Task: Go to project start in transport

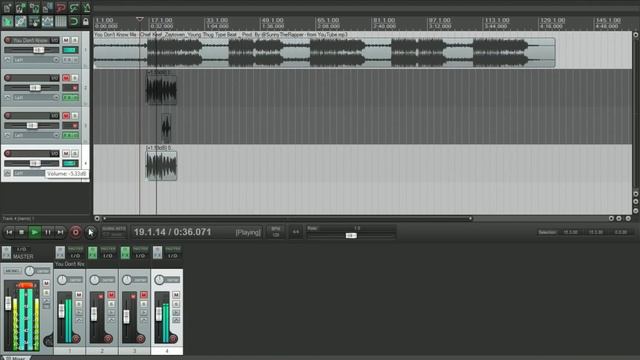Action: [x=9, y=232]
